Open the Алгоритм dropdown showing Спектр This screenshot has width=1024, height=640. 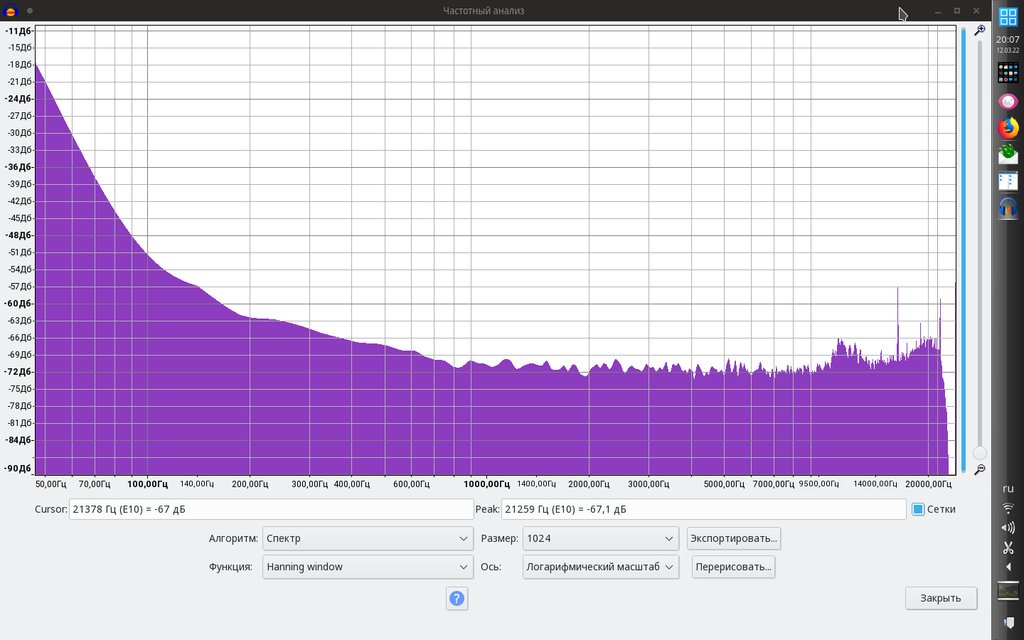tap(367, 539)
